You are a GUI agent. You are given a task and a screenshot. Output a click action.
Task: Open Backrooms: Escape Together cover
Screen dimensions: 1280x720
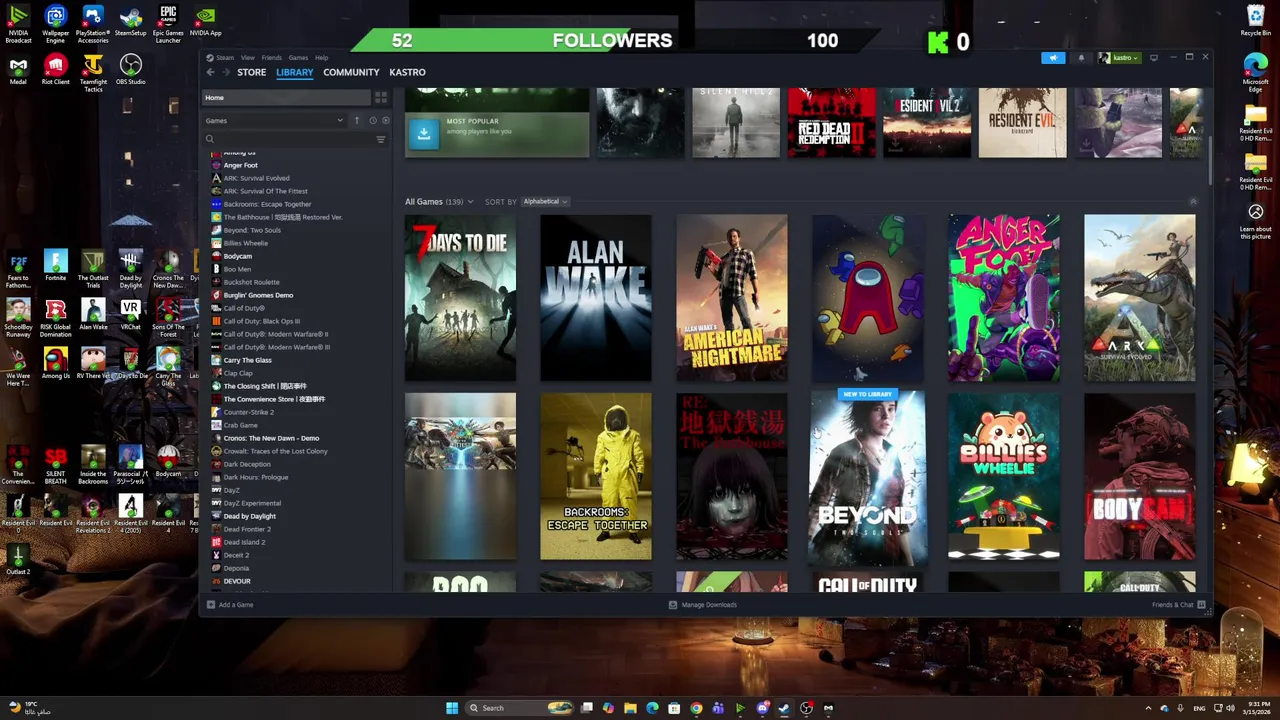point(596,476)
